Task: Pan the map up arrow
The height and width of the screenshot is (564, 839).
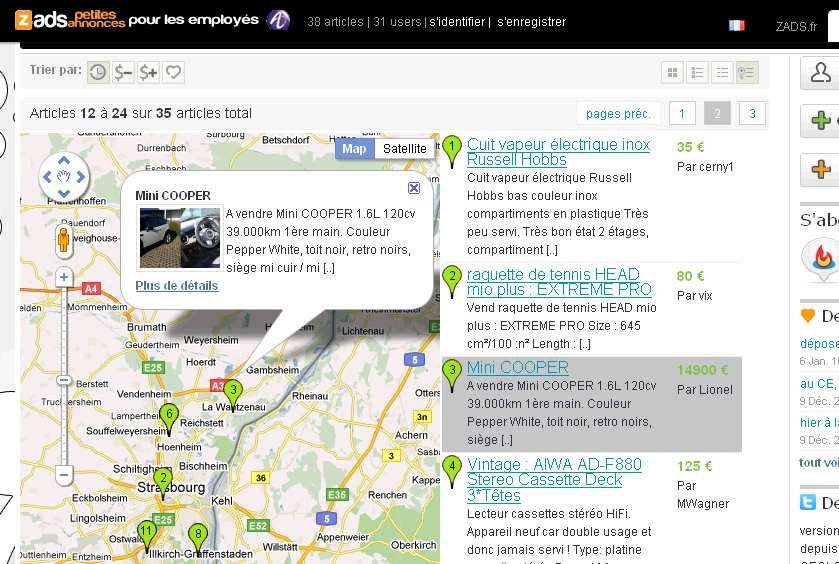Action: pyautogui.click(x=64, y=161)
